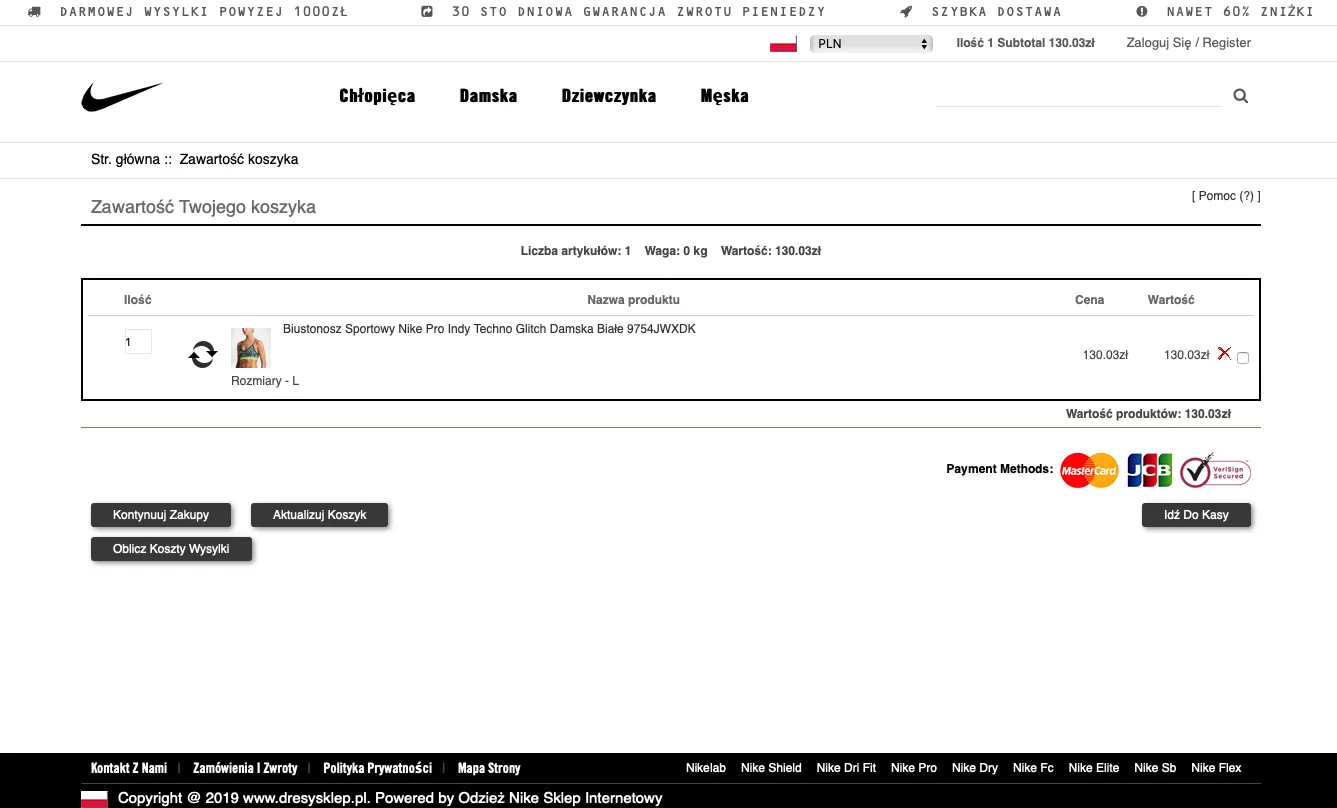Click the Zaloguj Się link

pyautogui.click(x=1159, y=43)
